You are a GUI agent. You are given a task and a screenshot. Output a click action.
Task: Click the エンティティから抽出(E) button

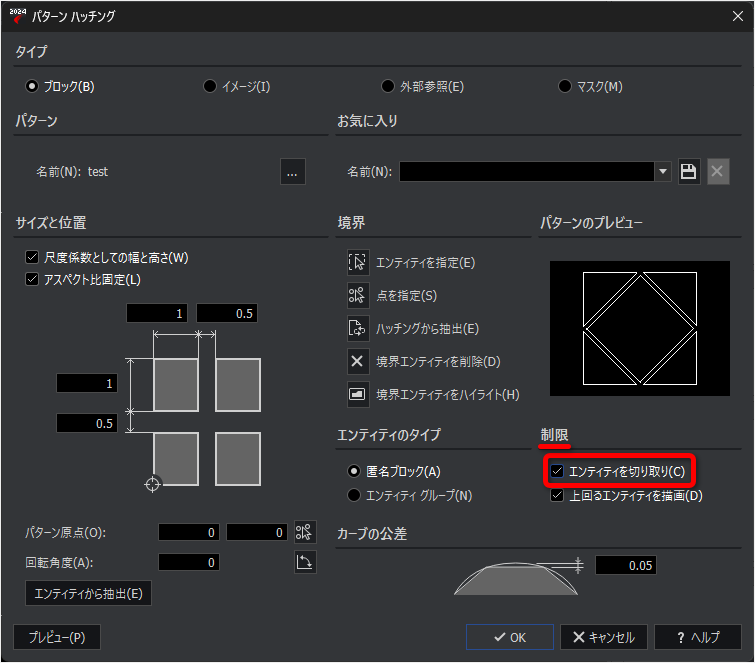click(88, 593)
